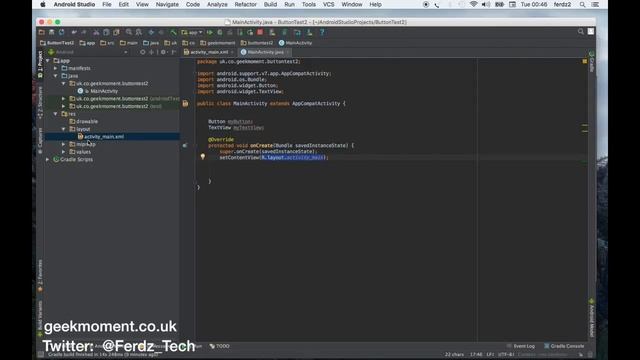Image resolution: width=640 pixels, height=360 pixels.
Task: Open the Build menu
Action: (270, 4)
